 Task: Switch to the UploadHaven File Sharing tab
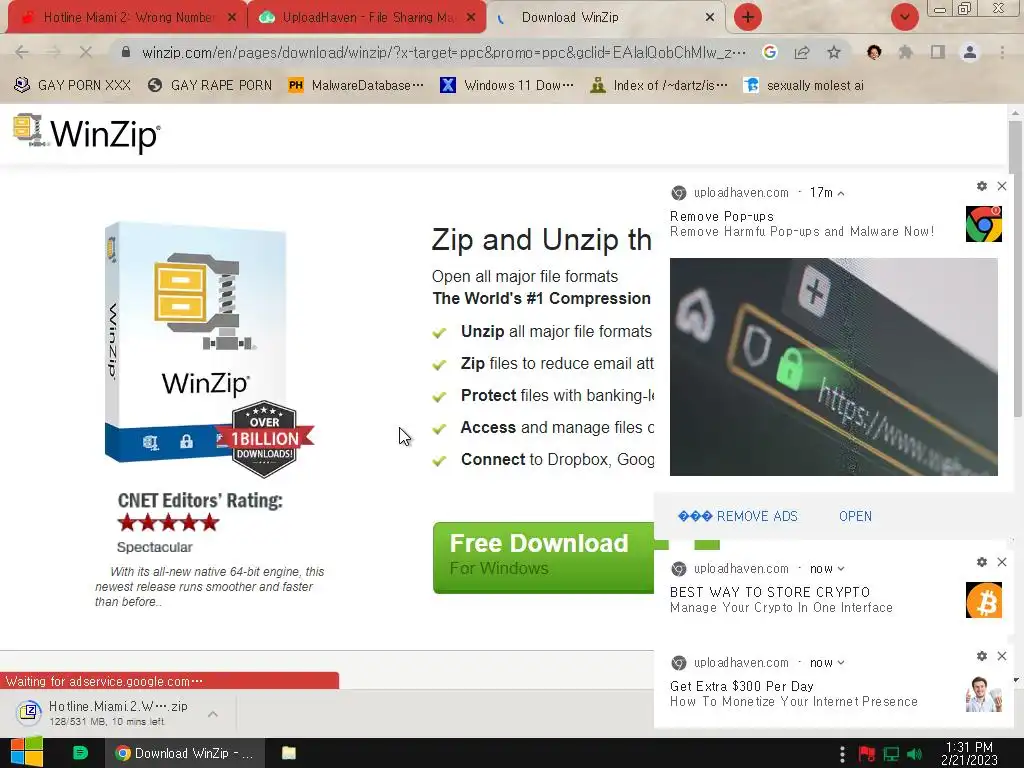coord(366,18)
